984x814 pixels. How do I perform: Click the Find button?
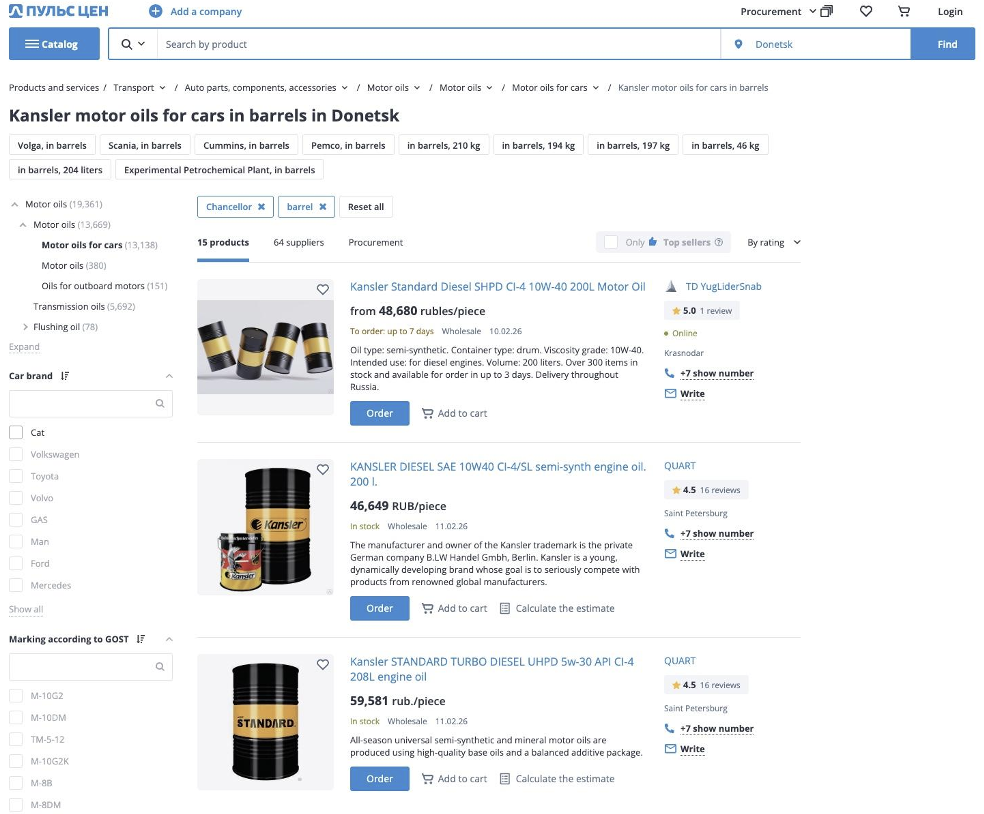pyautogui.click(x=943, y=44)
